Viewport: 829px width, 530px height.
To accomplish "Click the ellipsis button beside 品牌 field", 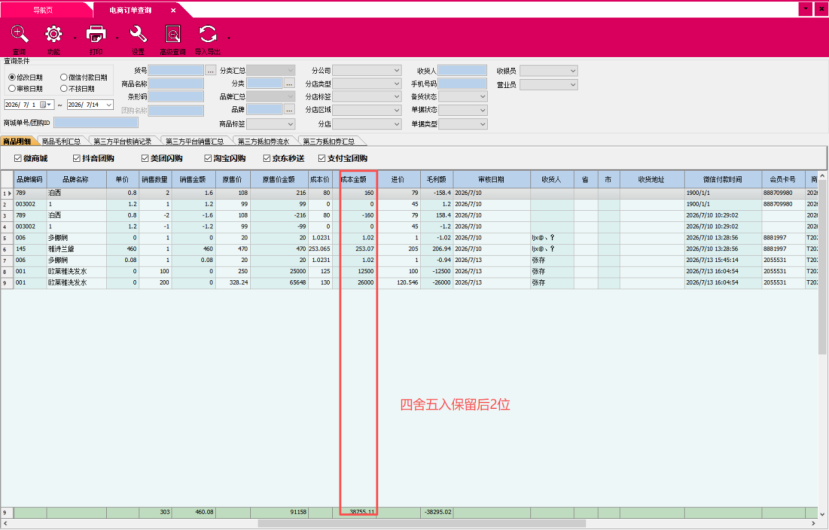I will pos(289,109).
